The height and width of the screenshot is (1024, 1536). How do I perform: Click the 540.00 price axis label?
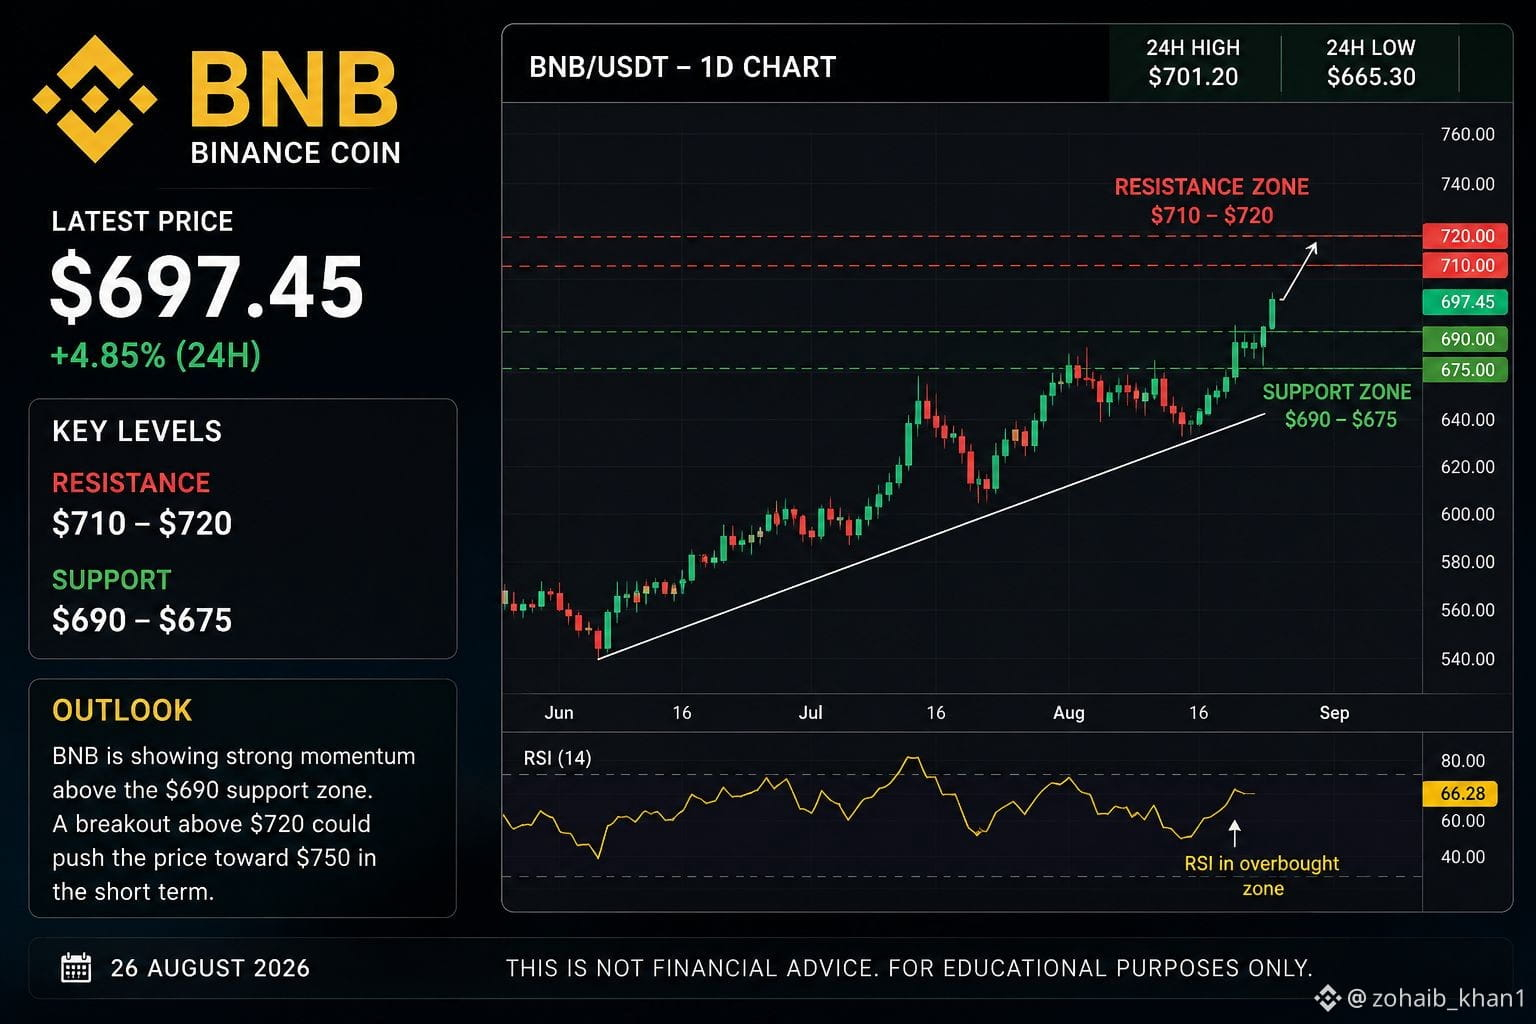pos(1468,659)
